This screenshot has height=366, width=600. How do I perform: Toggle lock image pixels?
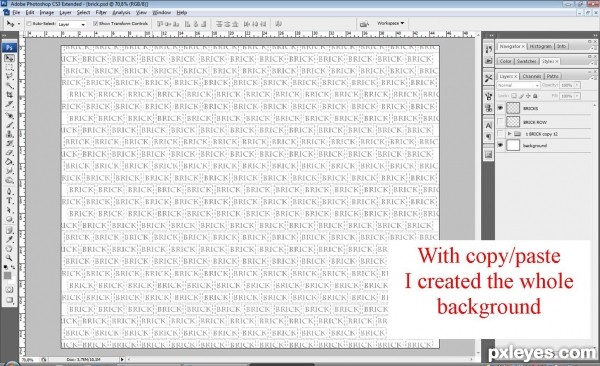click(521, 96)
